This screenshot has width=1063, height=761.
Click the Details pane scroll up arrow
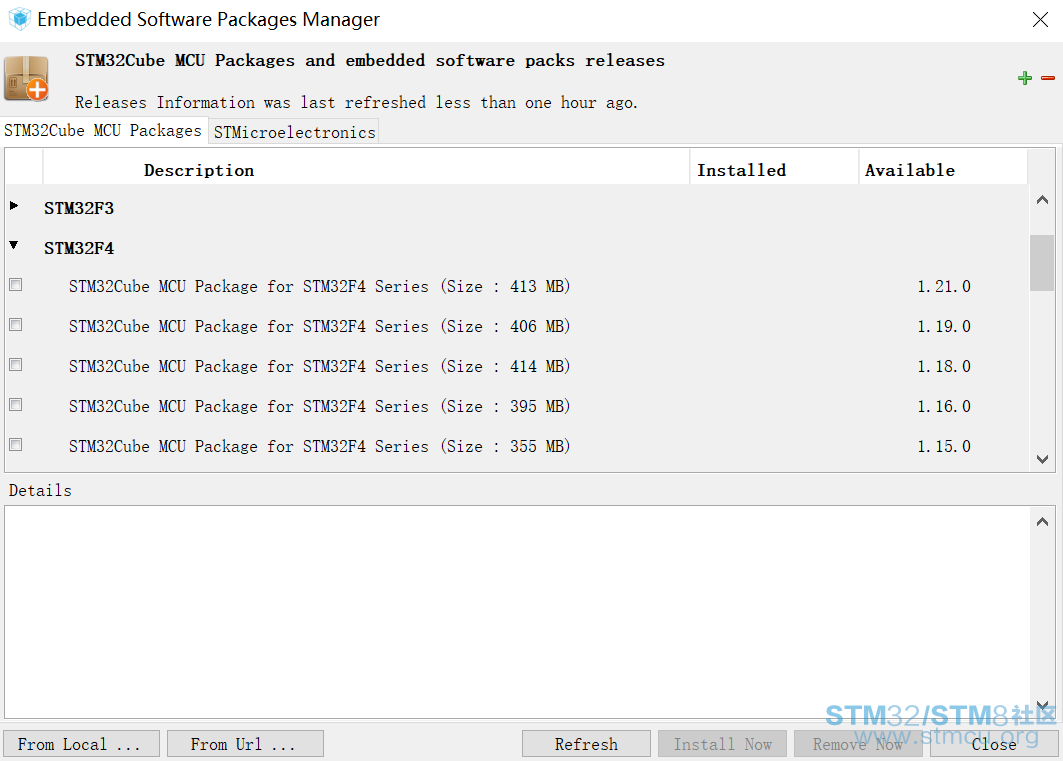coord(1042,522)
